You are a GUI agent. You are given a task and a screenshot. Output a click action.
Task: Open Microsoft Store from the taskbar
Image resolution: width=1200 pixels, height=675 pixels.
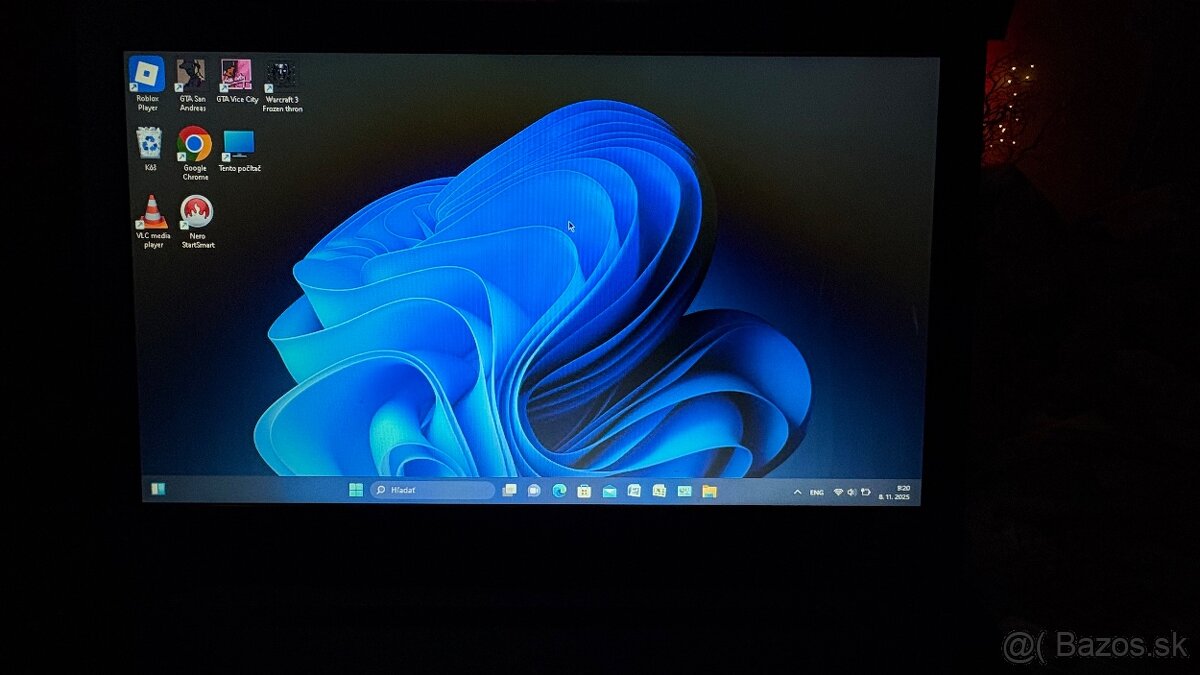(584, 491)
